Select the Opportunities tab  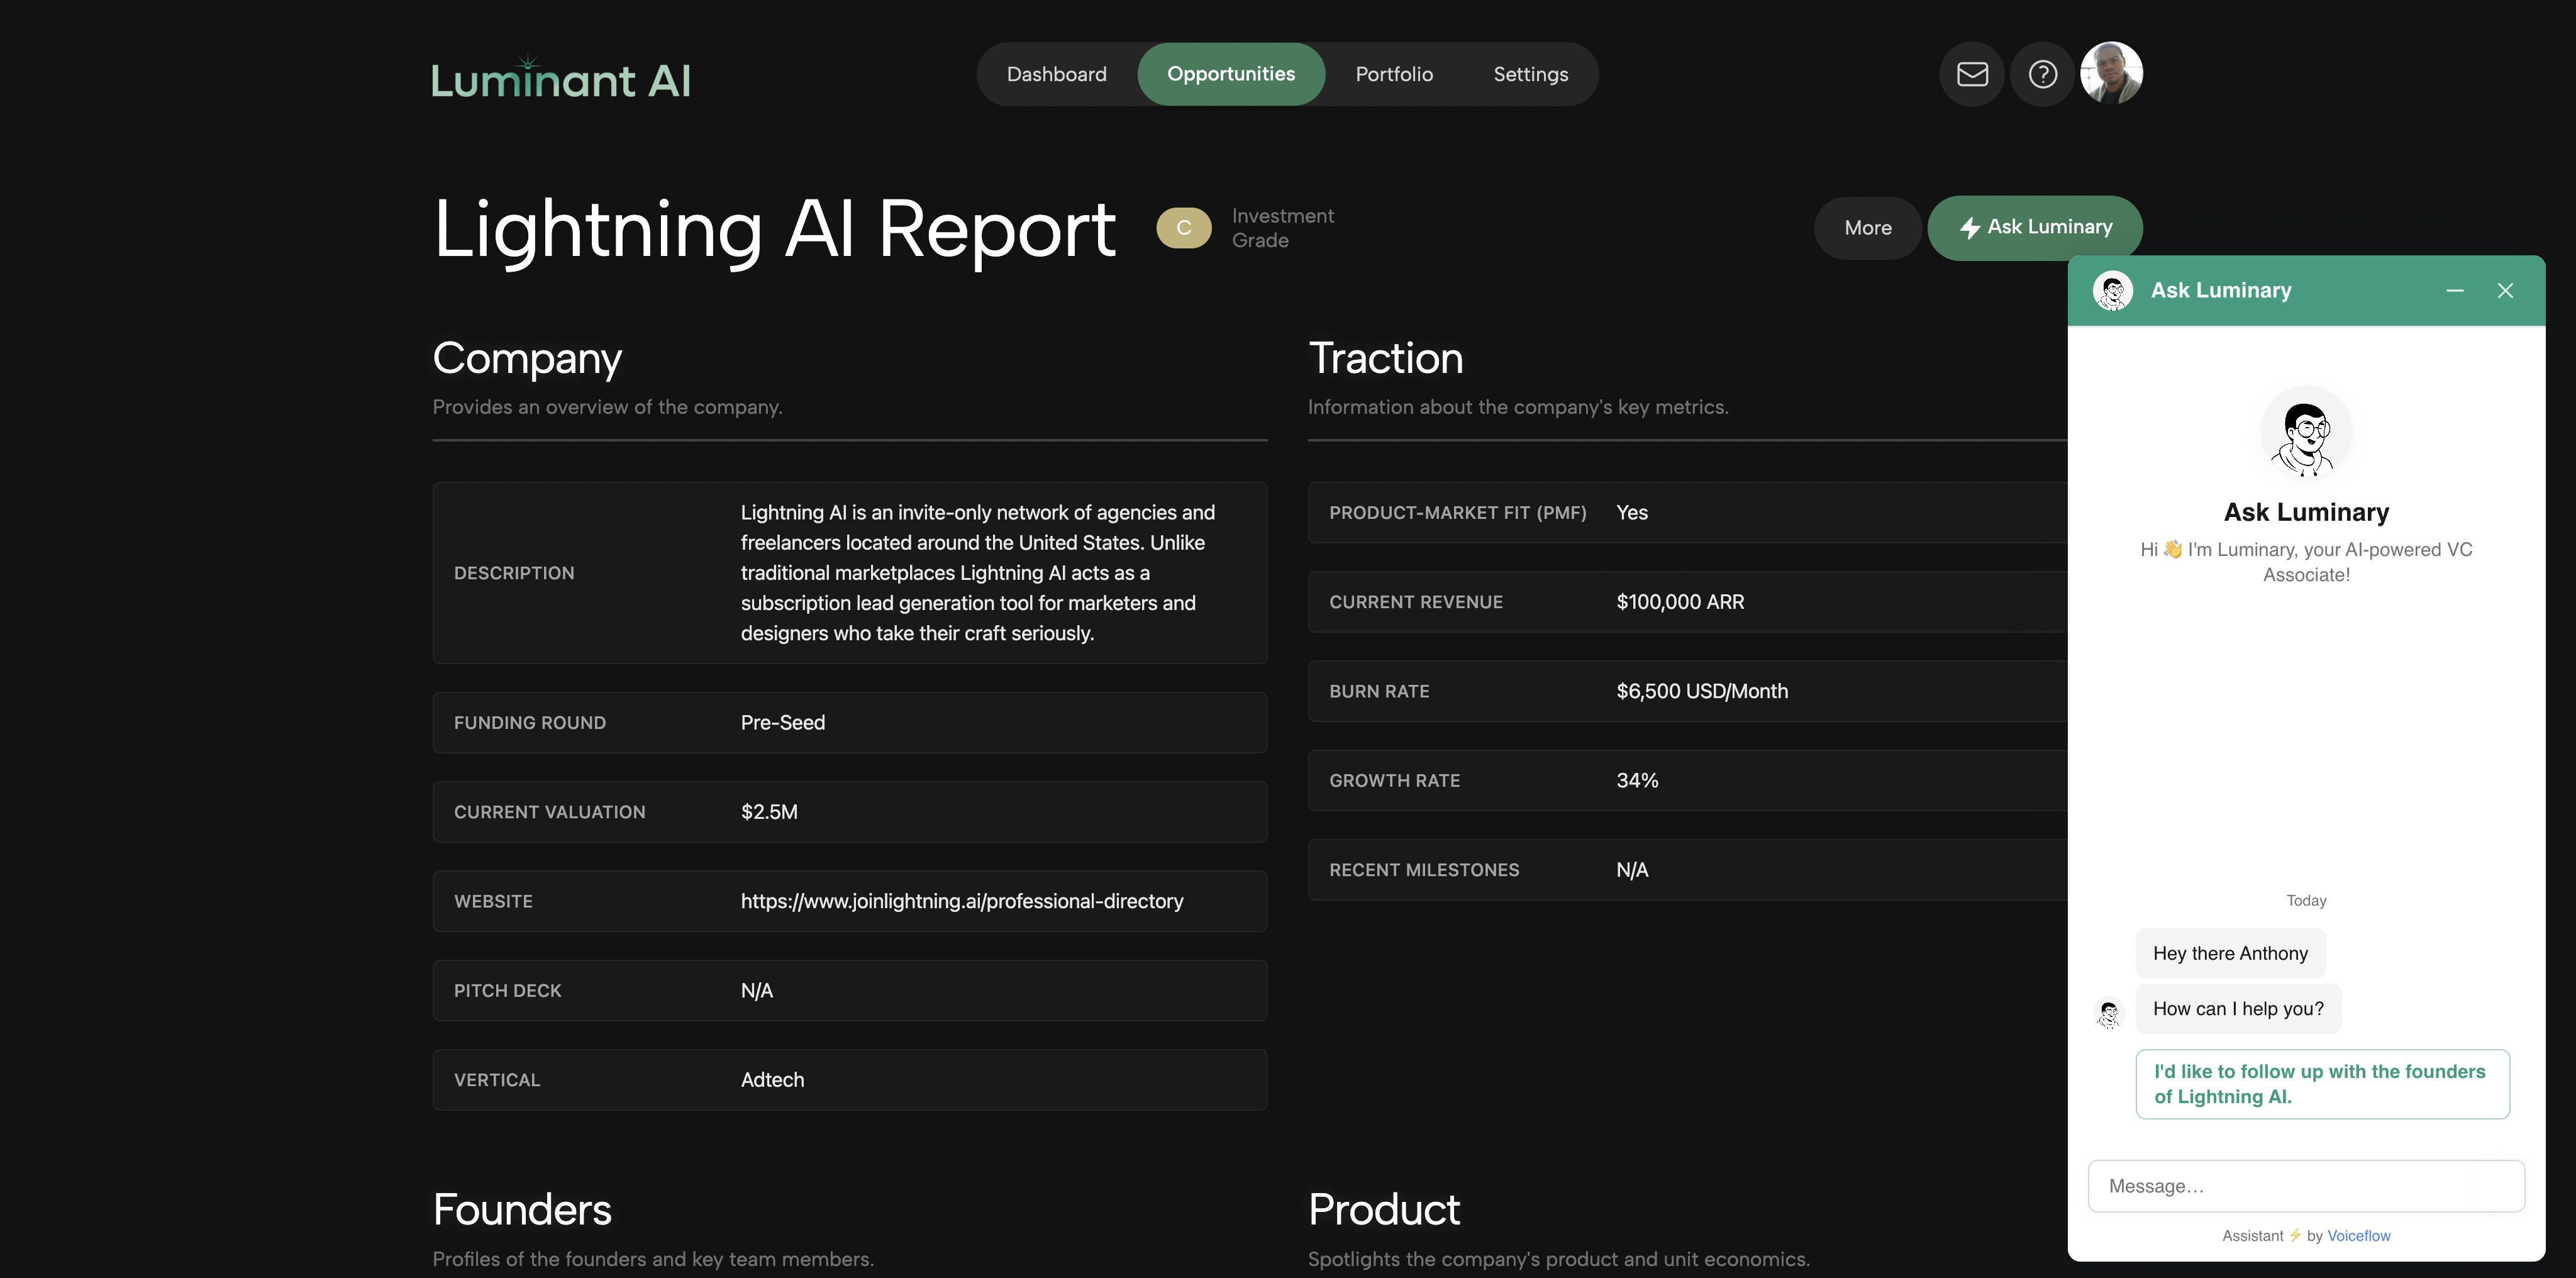tap(1231, 74)
